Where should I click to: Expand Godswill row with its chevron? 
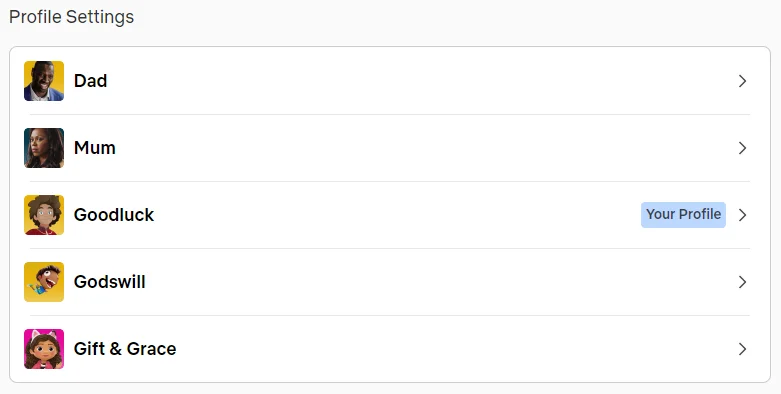742,282
